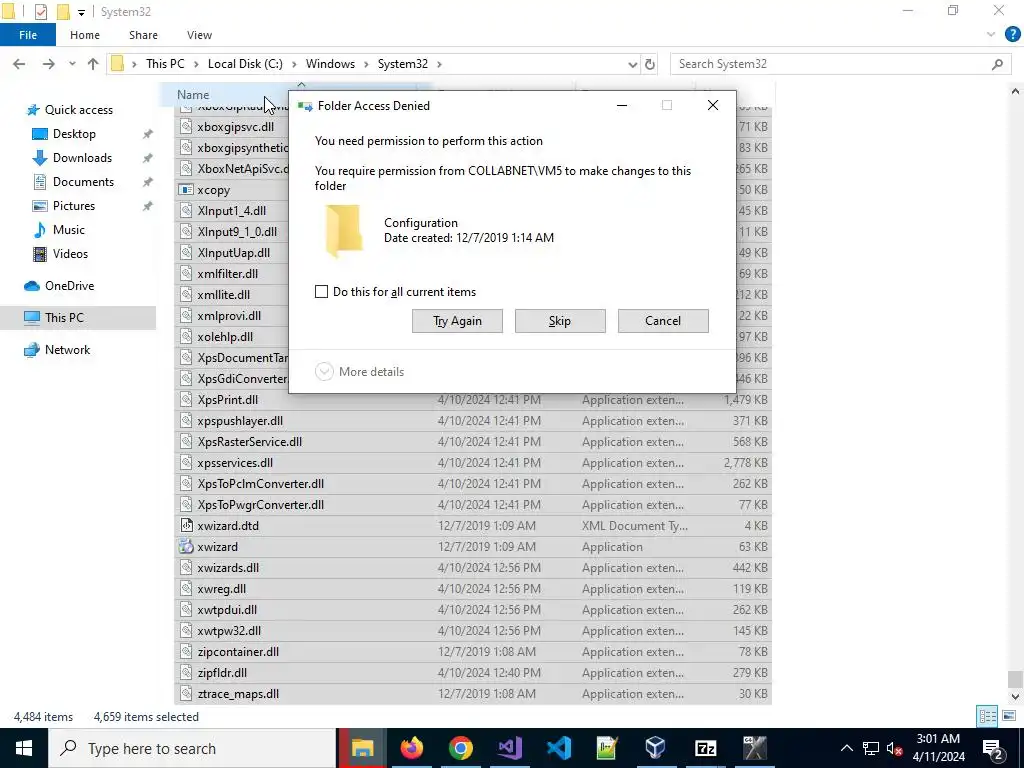
Task: Open Visual Studio from the taskbar
Action: (509, 748)
